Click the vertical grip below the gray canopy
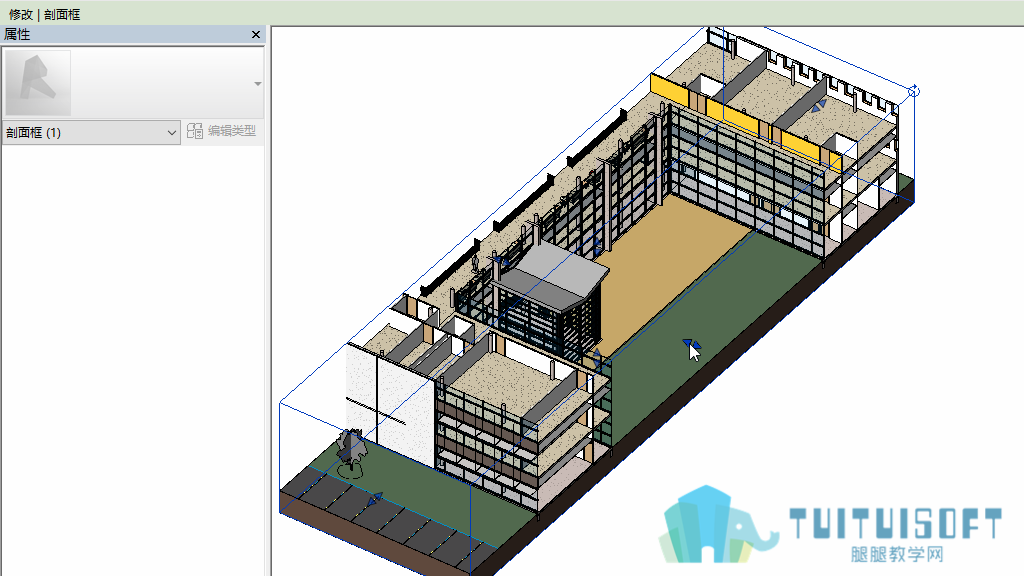This screenshot has width=1024, height=576. 597,356
